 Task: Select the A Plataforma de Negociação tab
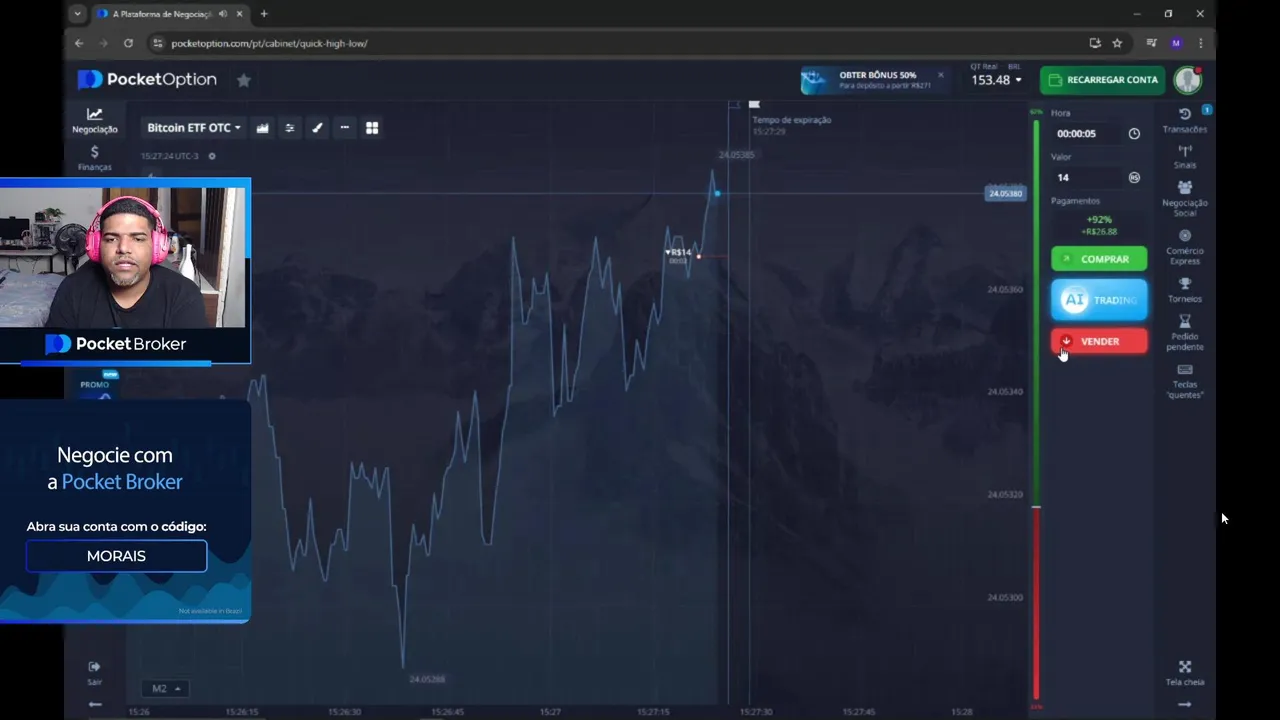pyautogui.click(x=161, y=14)
